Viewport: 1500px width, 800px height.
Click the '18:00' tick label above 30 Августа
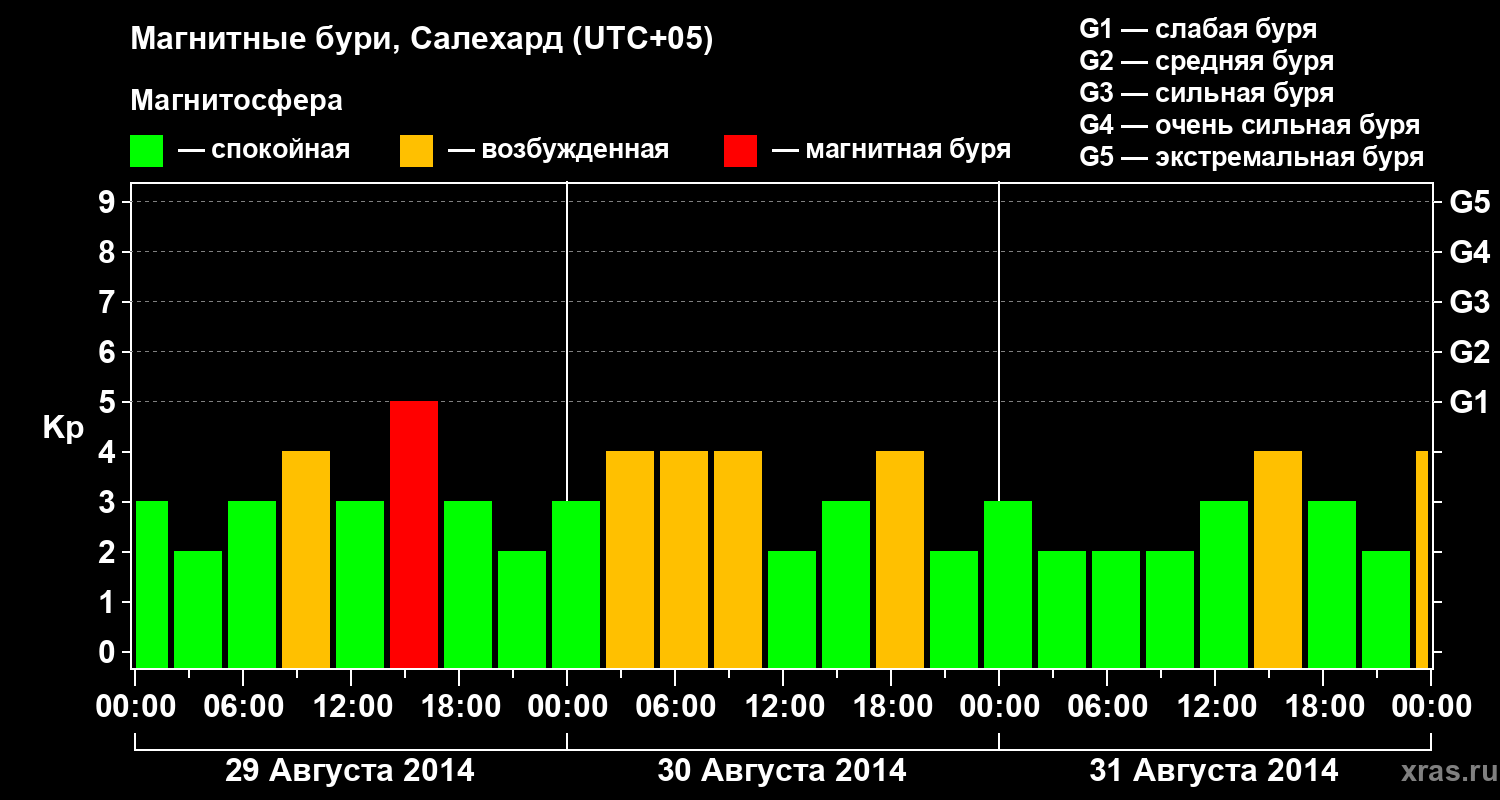pos(891,707)
